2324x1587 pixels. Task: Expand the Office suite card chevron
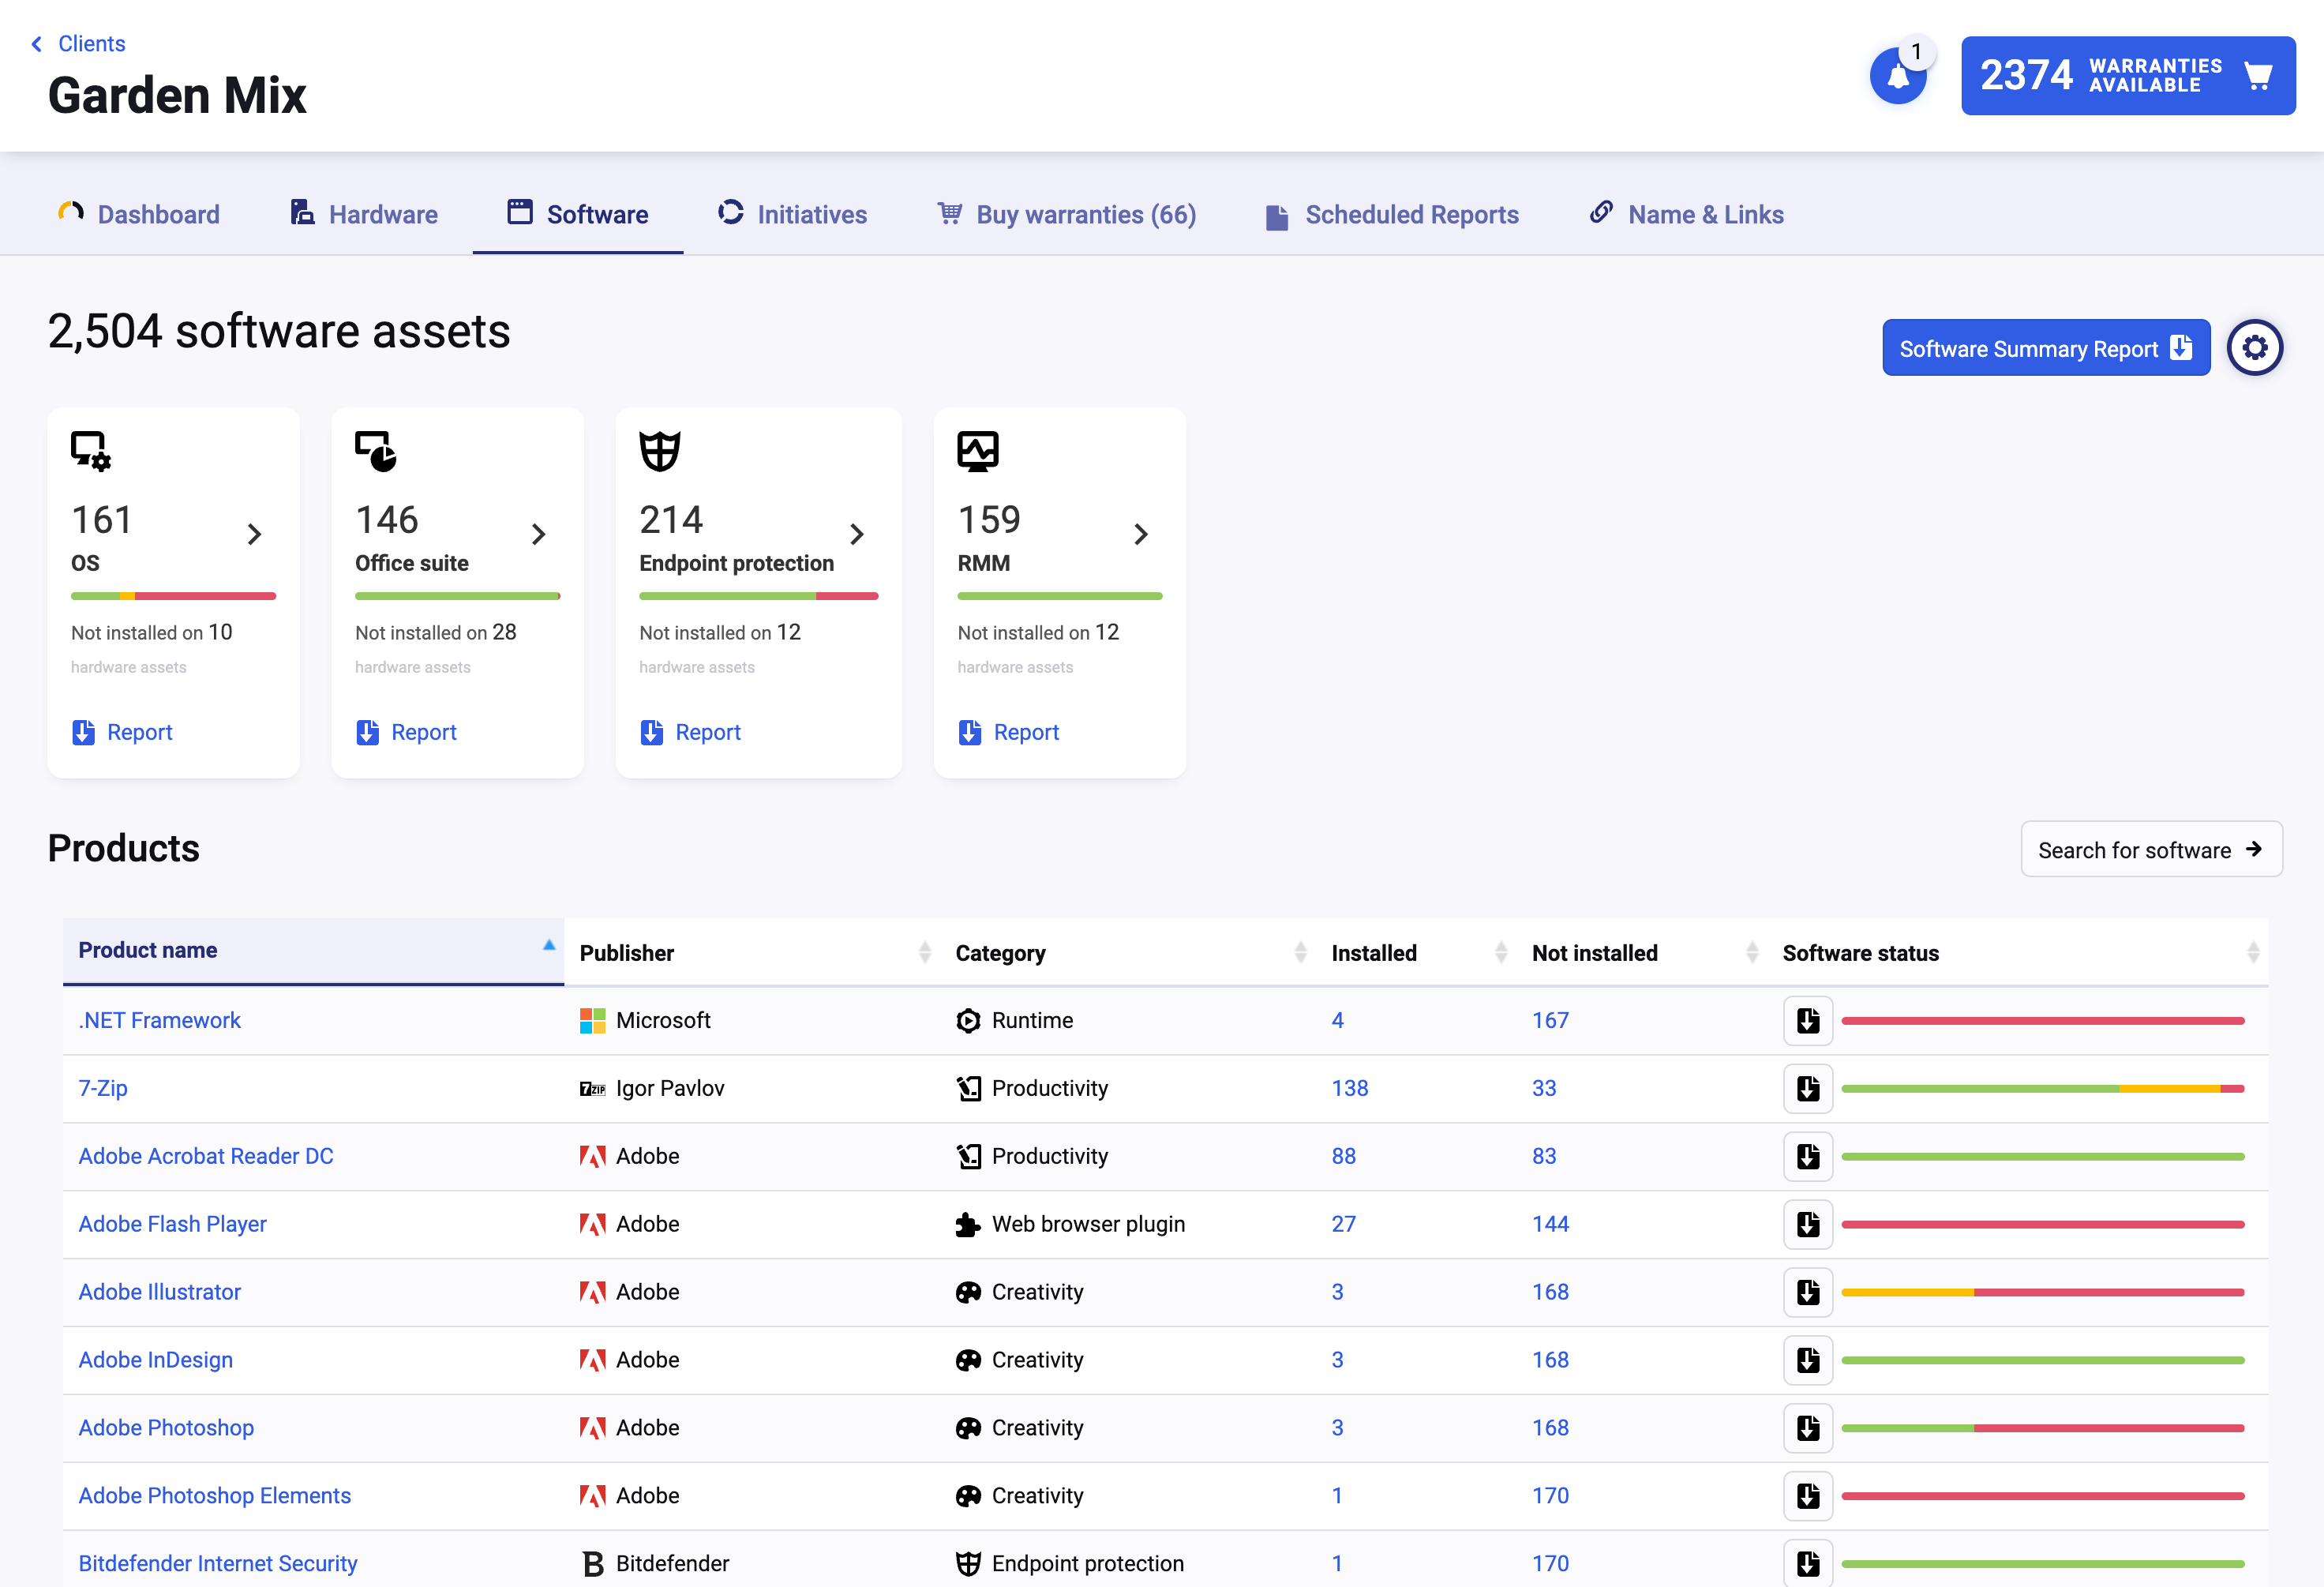coord(538,534)
